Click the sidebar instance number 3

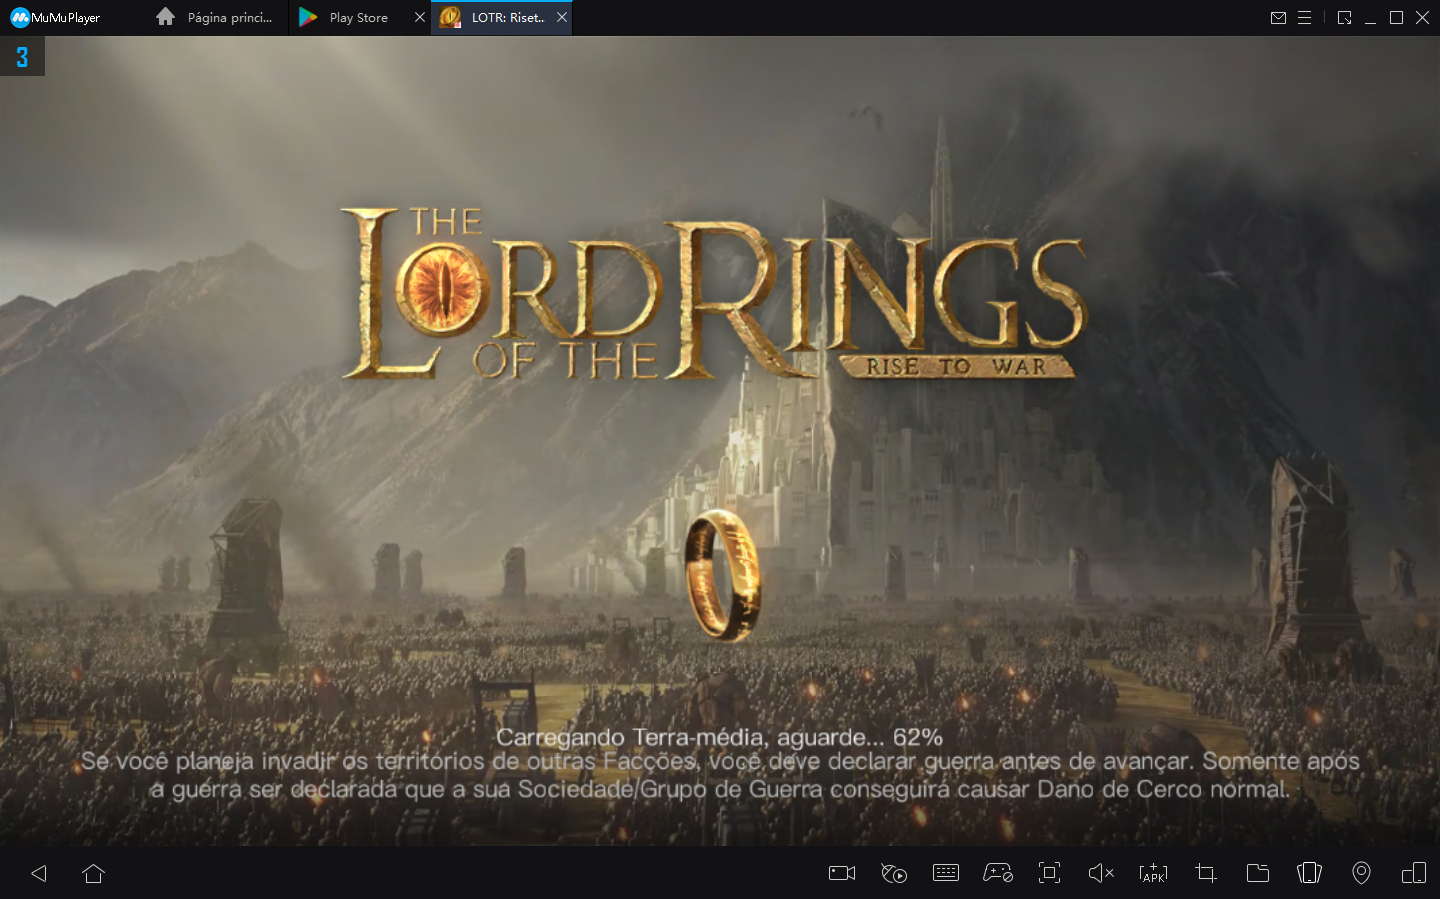click(x=22, y=57)
